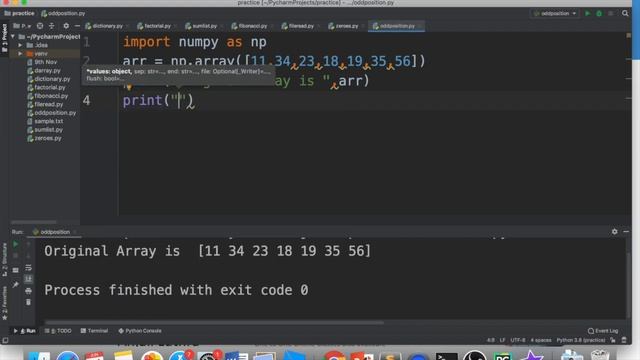Image resolution: width=640 pixels, height=360 pixels.
Task: Open the TODO tool window button
Action: point(58,331)
